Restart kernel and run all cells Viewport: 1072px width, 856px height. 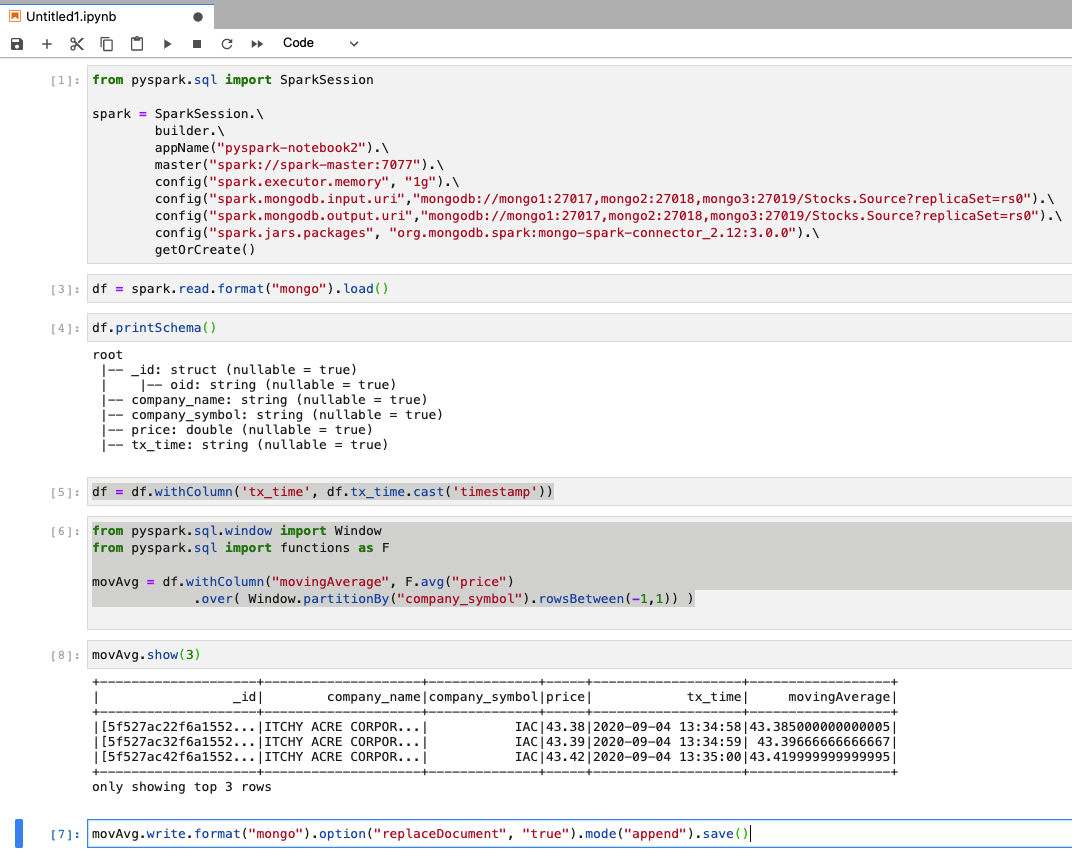coord(257,44)
